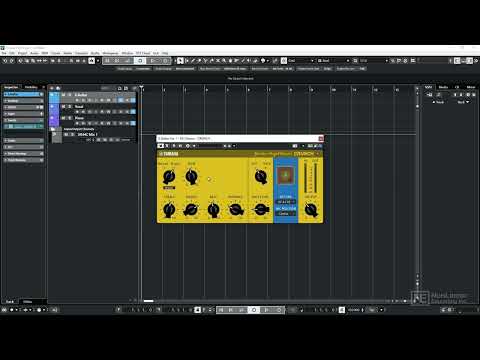Open the File menu

(x=4, y=53)
